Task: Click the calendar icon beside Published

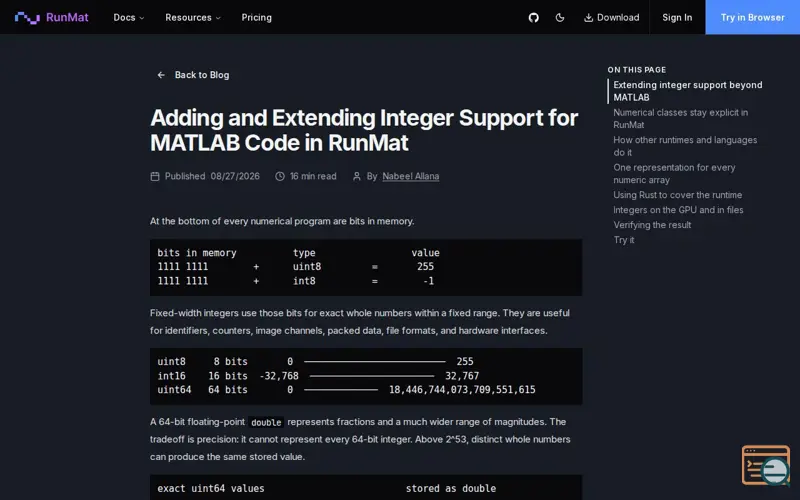Action: point(155,177)
